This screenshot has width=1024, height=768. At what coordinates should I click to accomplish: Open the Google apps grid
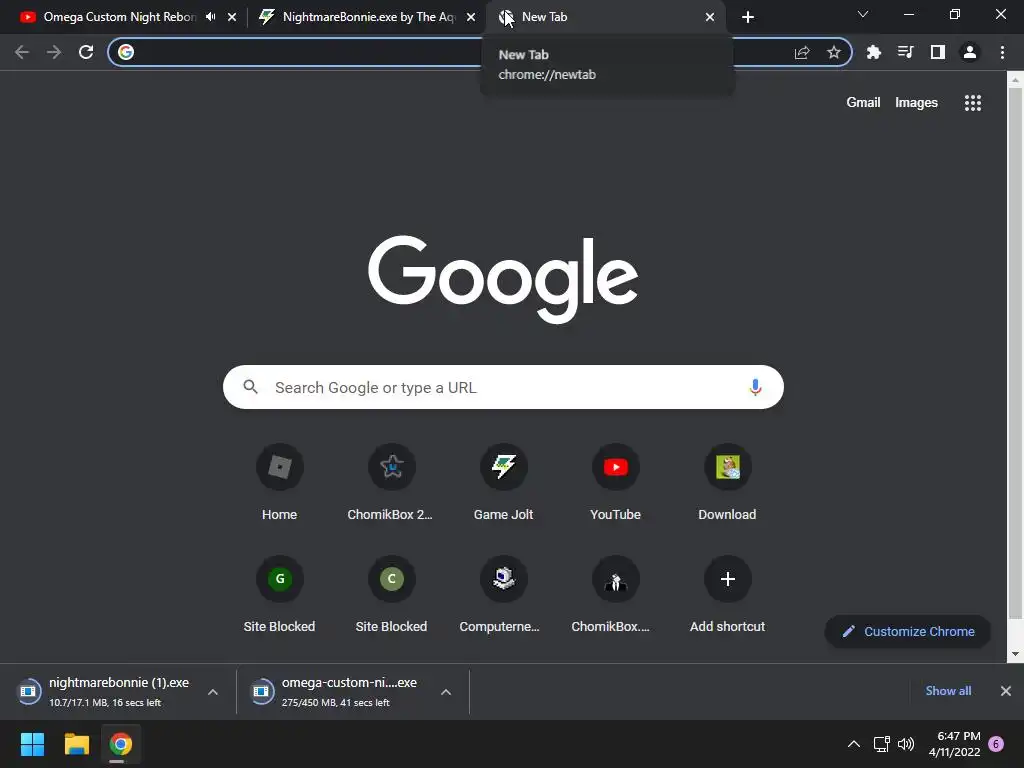(973, 103)
